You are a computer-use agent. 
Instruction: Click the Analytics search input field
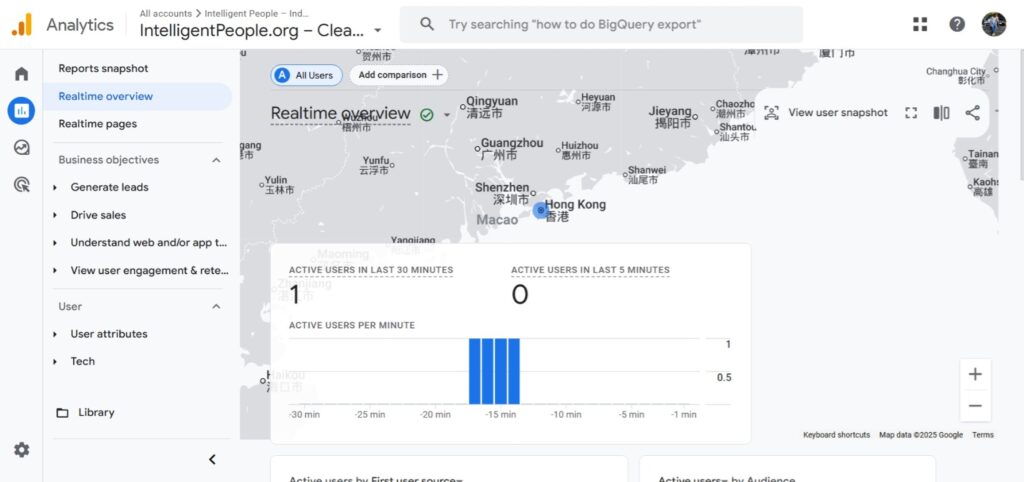point(600,24)
